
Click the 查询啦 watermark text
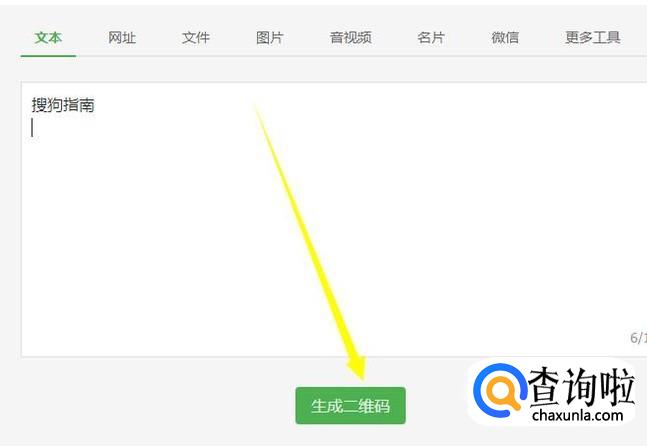pos(582,387)
